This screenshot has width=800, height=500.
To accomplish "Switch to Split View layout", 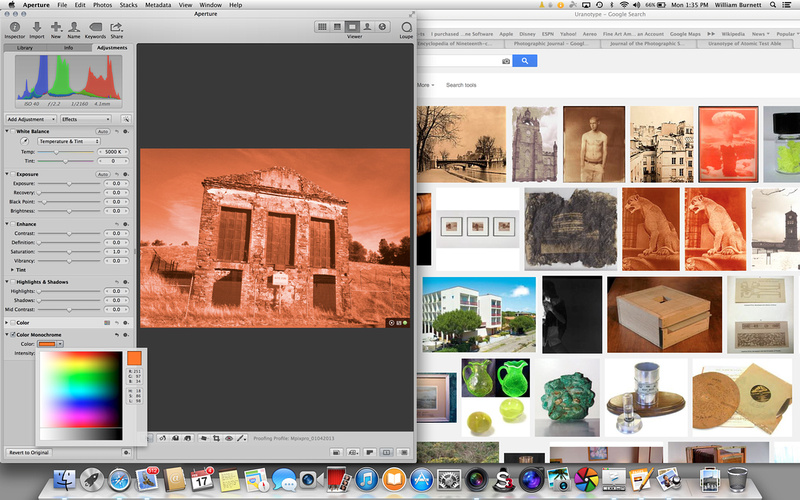I will (337, 27).
